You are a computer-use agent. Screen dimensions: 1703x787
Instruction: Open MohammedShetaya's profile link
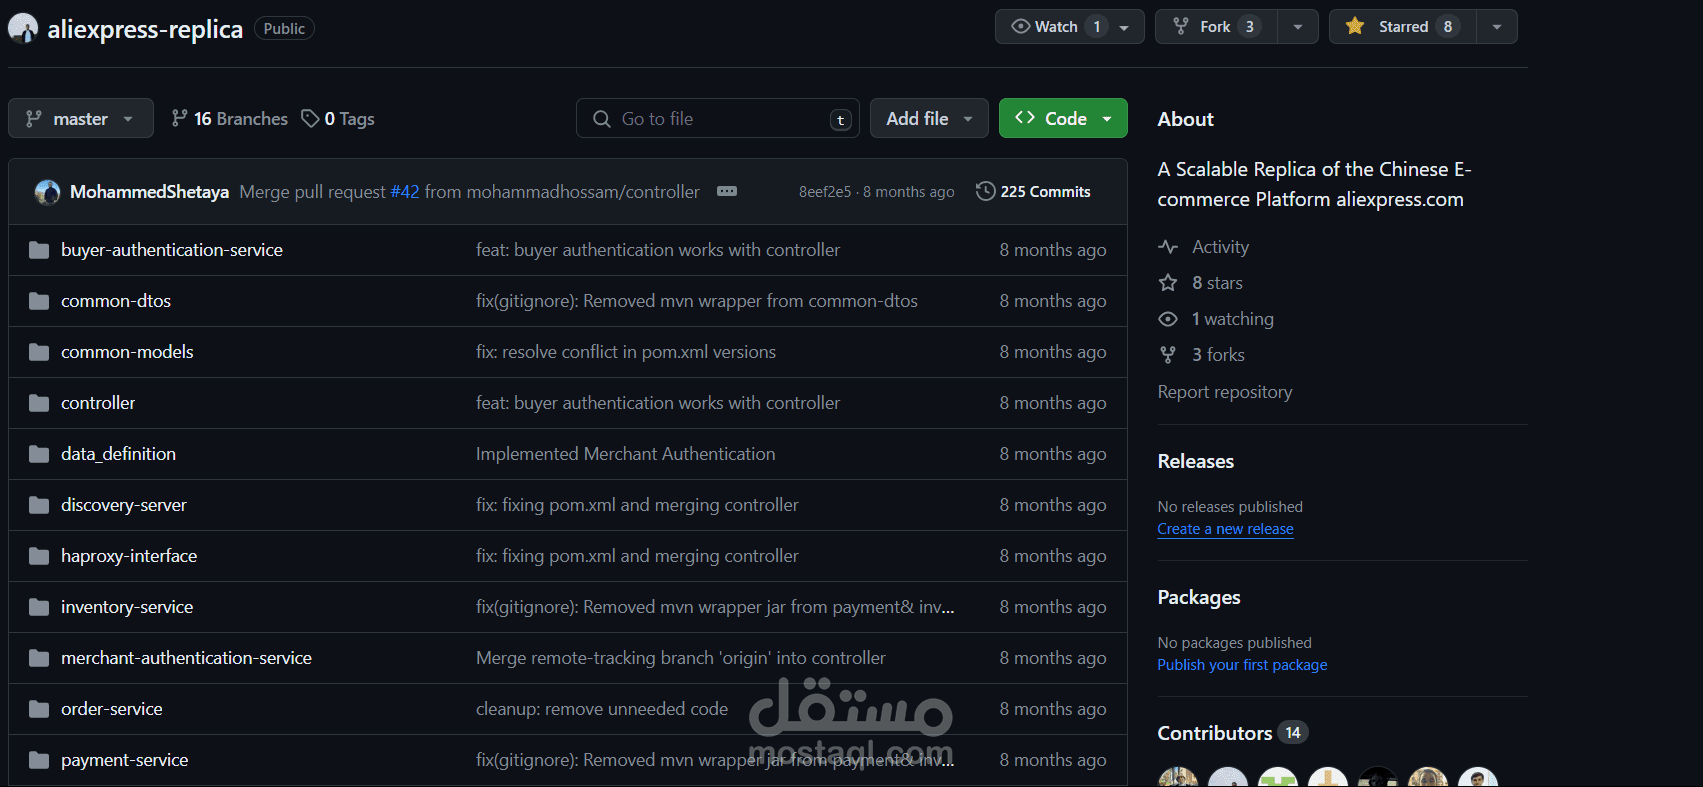coord(149,192)
